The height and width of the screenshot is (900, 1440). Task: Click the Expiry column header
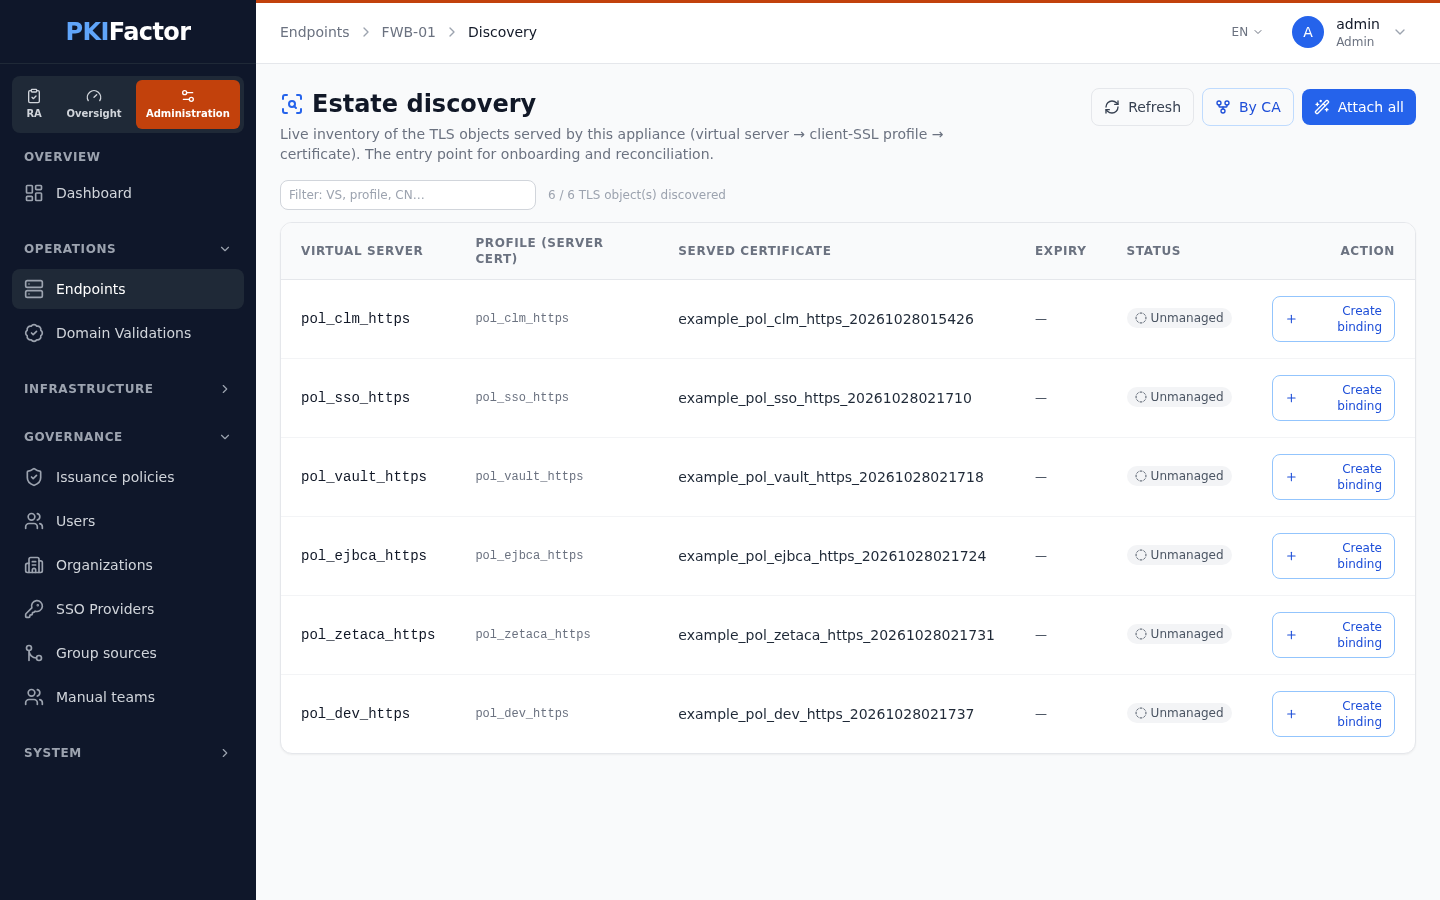point(1060,251)
